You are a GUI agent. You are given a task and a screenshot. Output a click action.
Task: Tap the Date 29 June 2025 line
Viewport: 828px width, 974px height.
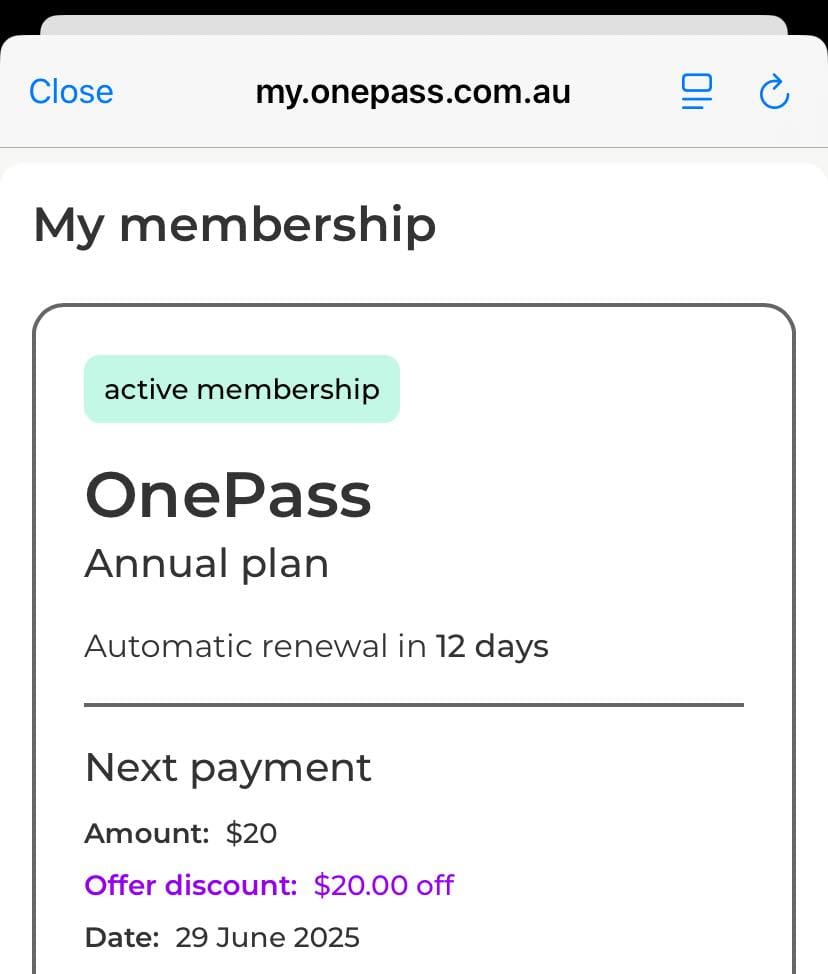(x=222, y=937)
